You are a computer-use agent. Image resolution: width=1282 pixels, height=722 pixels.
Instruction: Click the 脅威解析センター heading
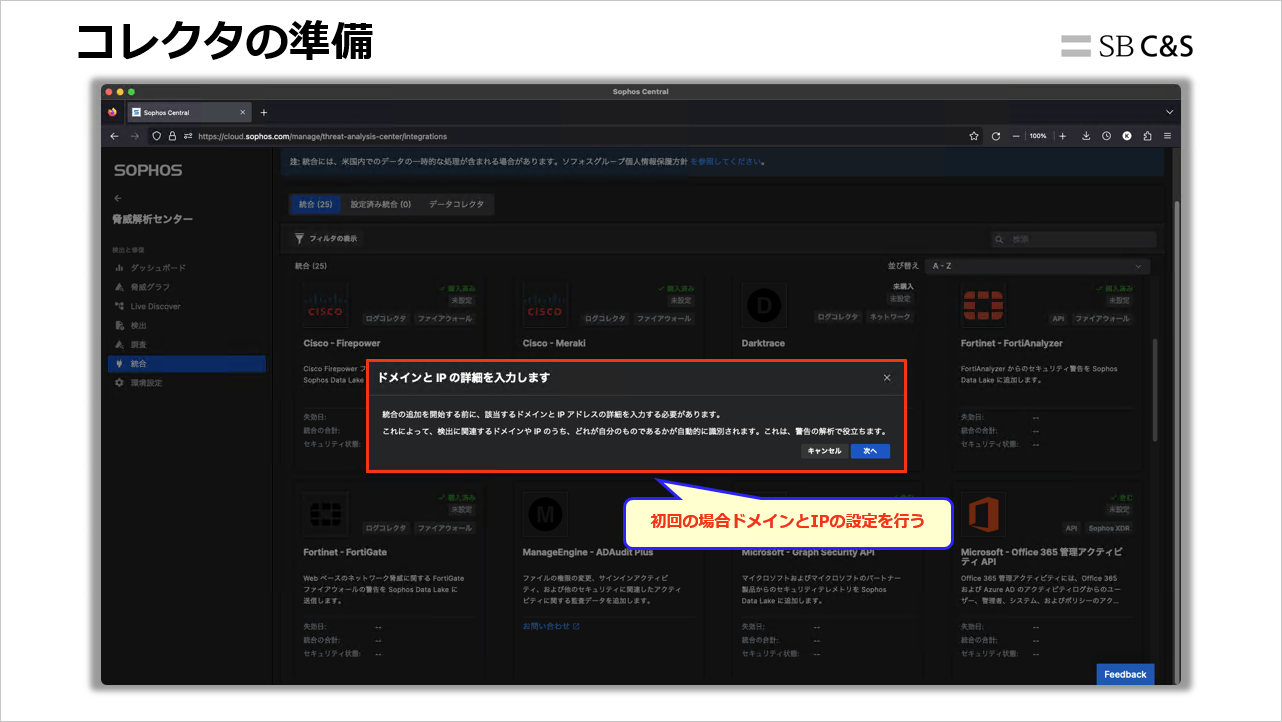pos(153,219)
